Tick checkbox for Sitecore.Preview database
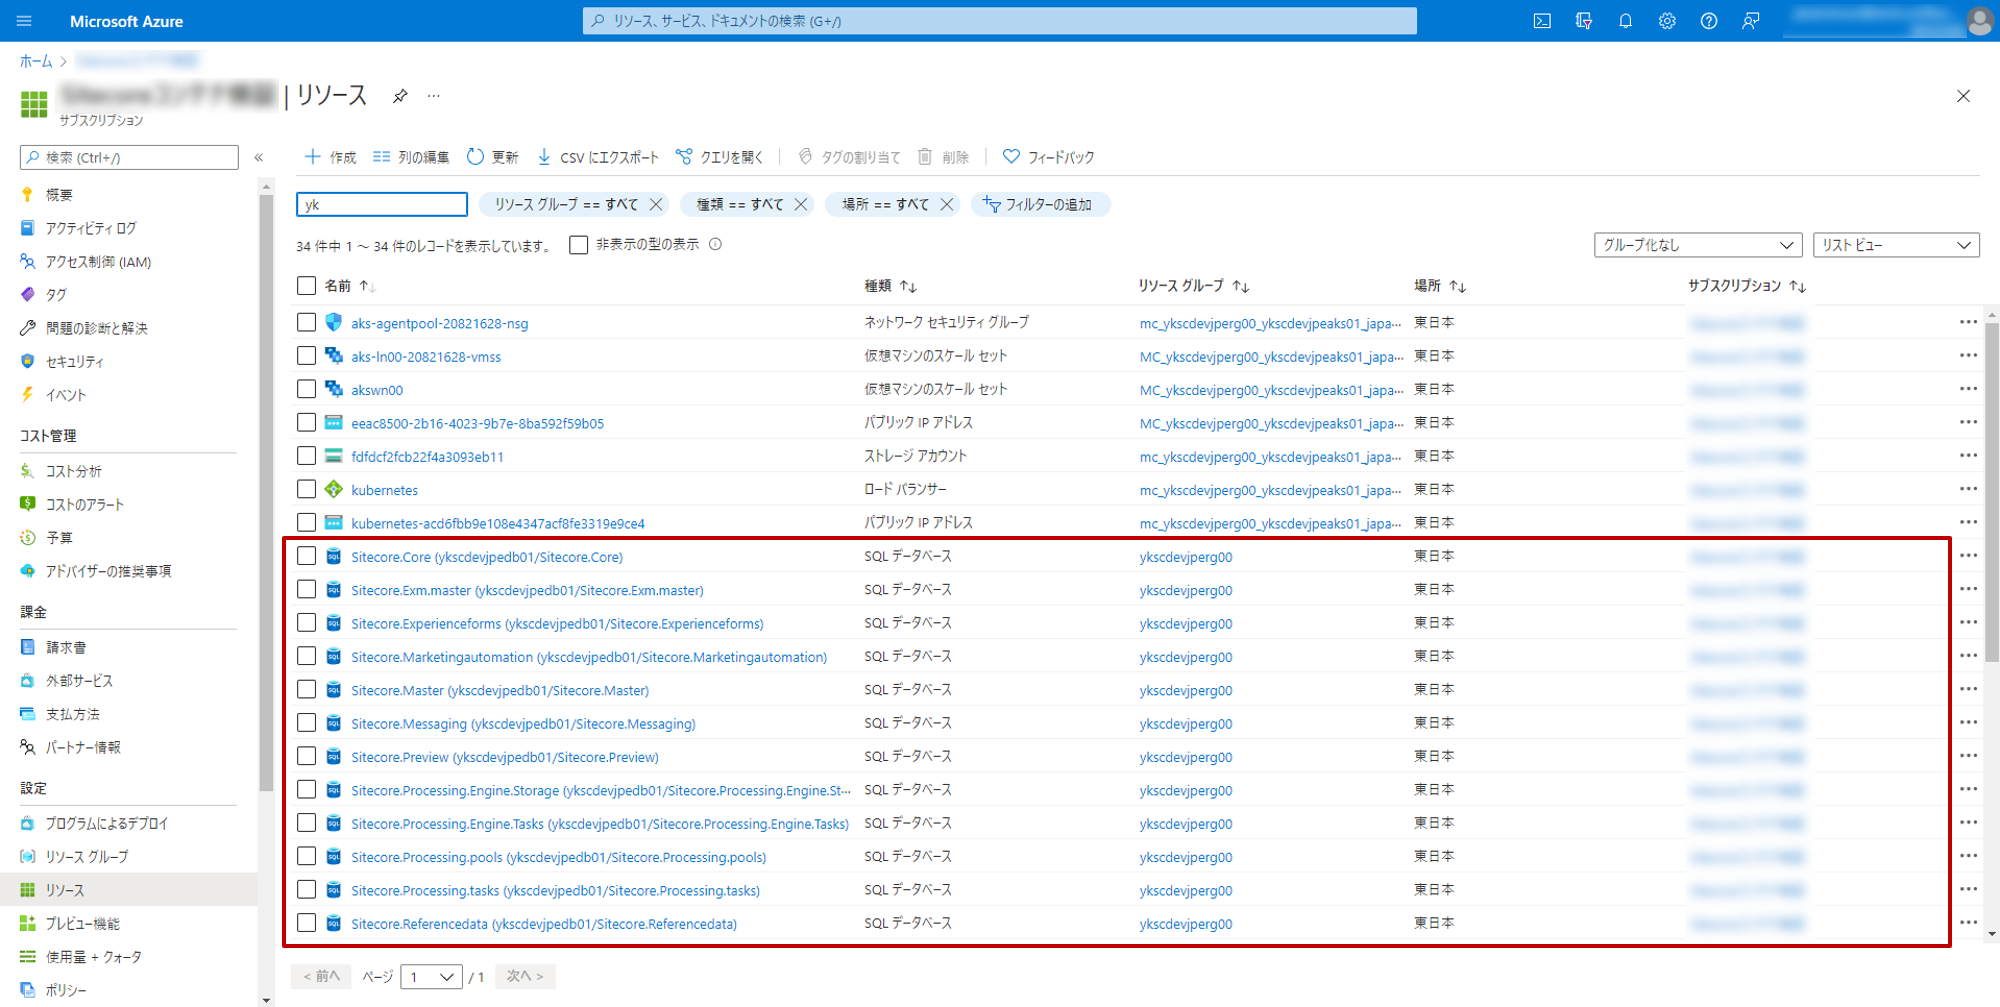The height and width of the screenshot is (1007, 2000). [307, 756]
